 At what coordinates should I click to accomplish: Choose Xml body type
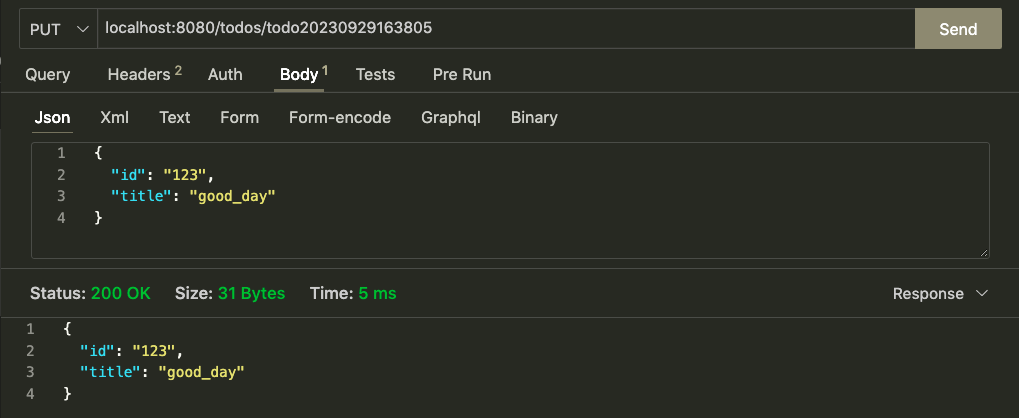pos(114,117)
